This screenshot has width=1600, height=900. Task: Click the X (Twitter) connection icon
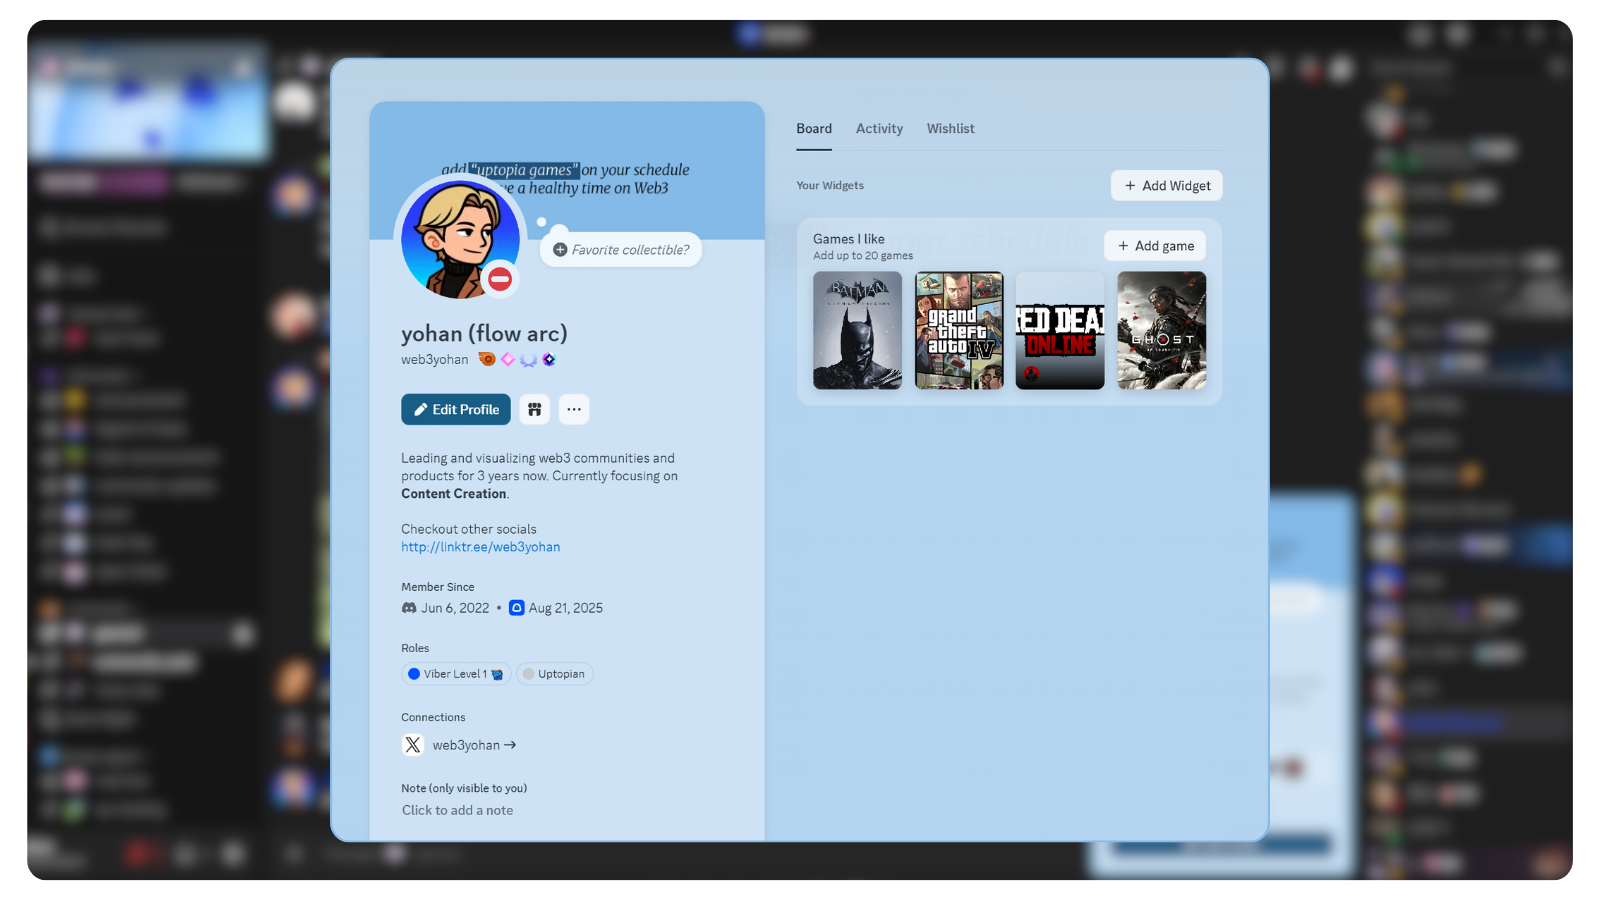click(x=413, y=745)
